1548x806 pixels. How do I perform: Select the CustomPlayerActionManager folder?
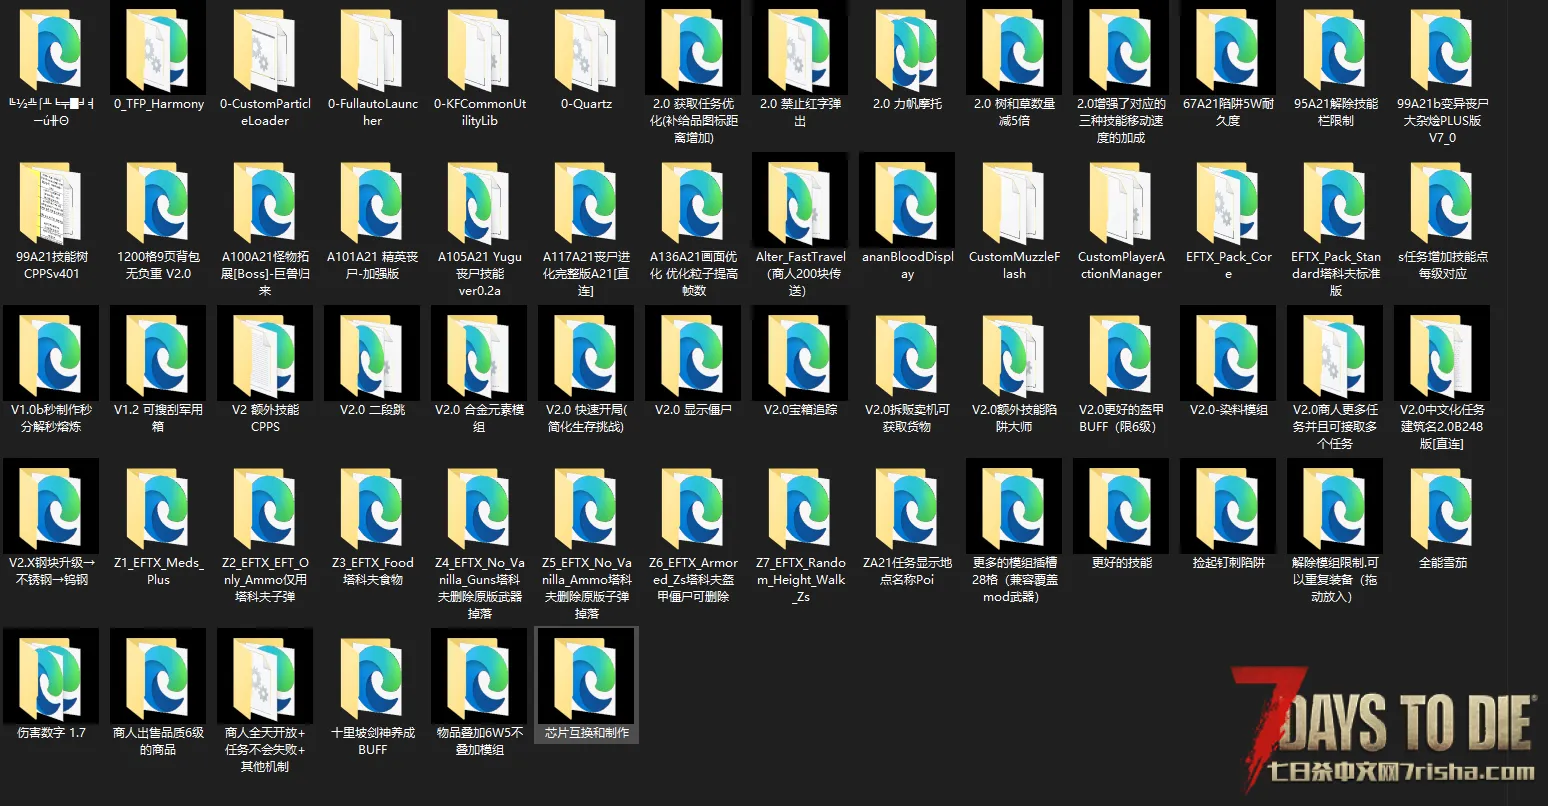point(1121,203)
